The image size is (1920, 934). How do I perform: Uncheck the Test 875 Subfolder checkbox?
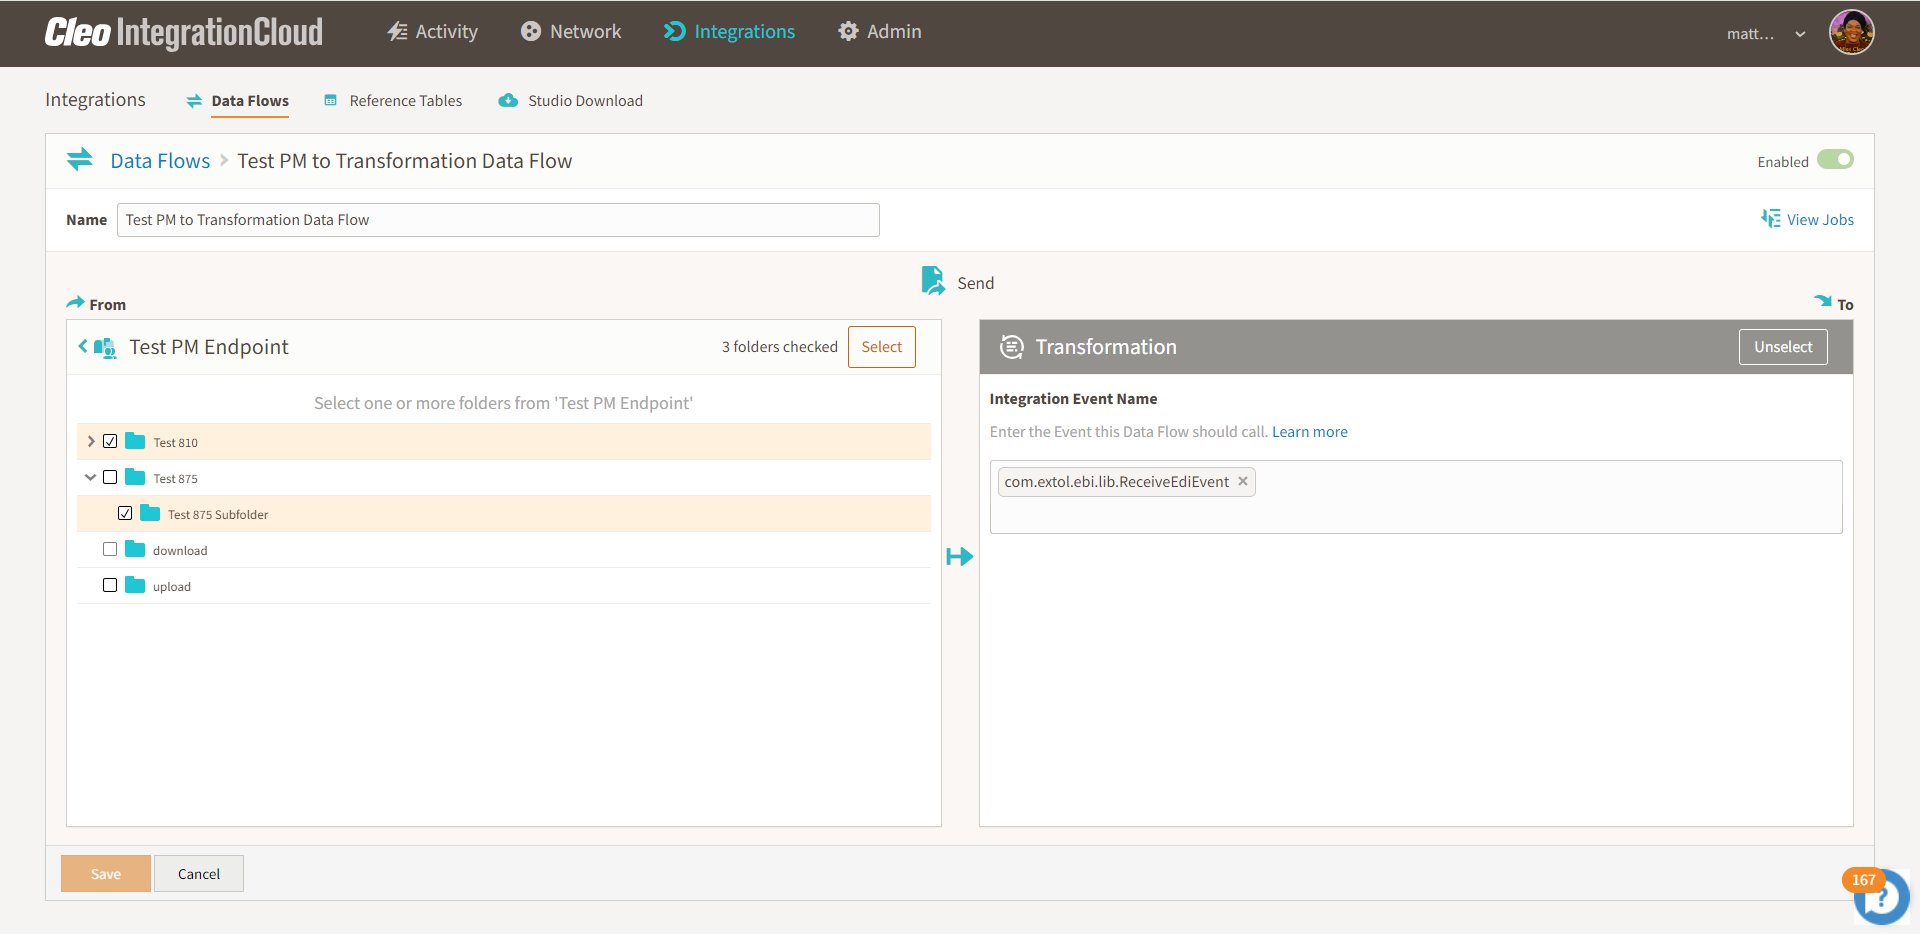125,513
